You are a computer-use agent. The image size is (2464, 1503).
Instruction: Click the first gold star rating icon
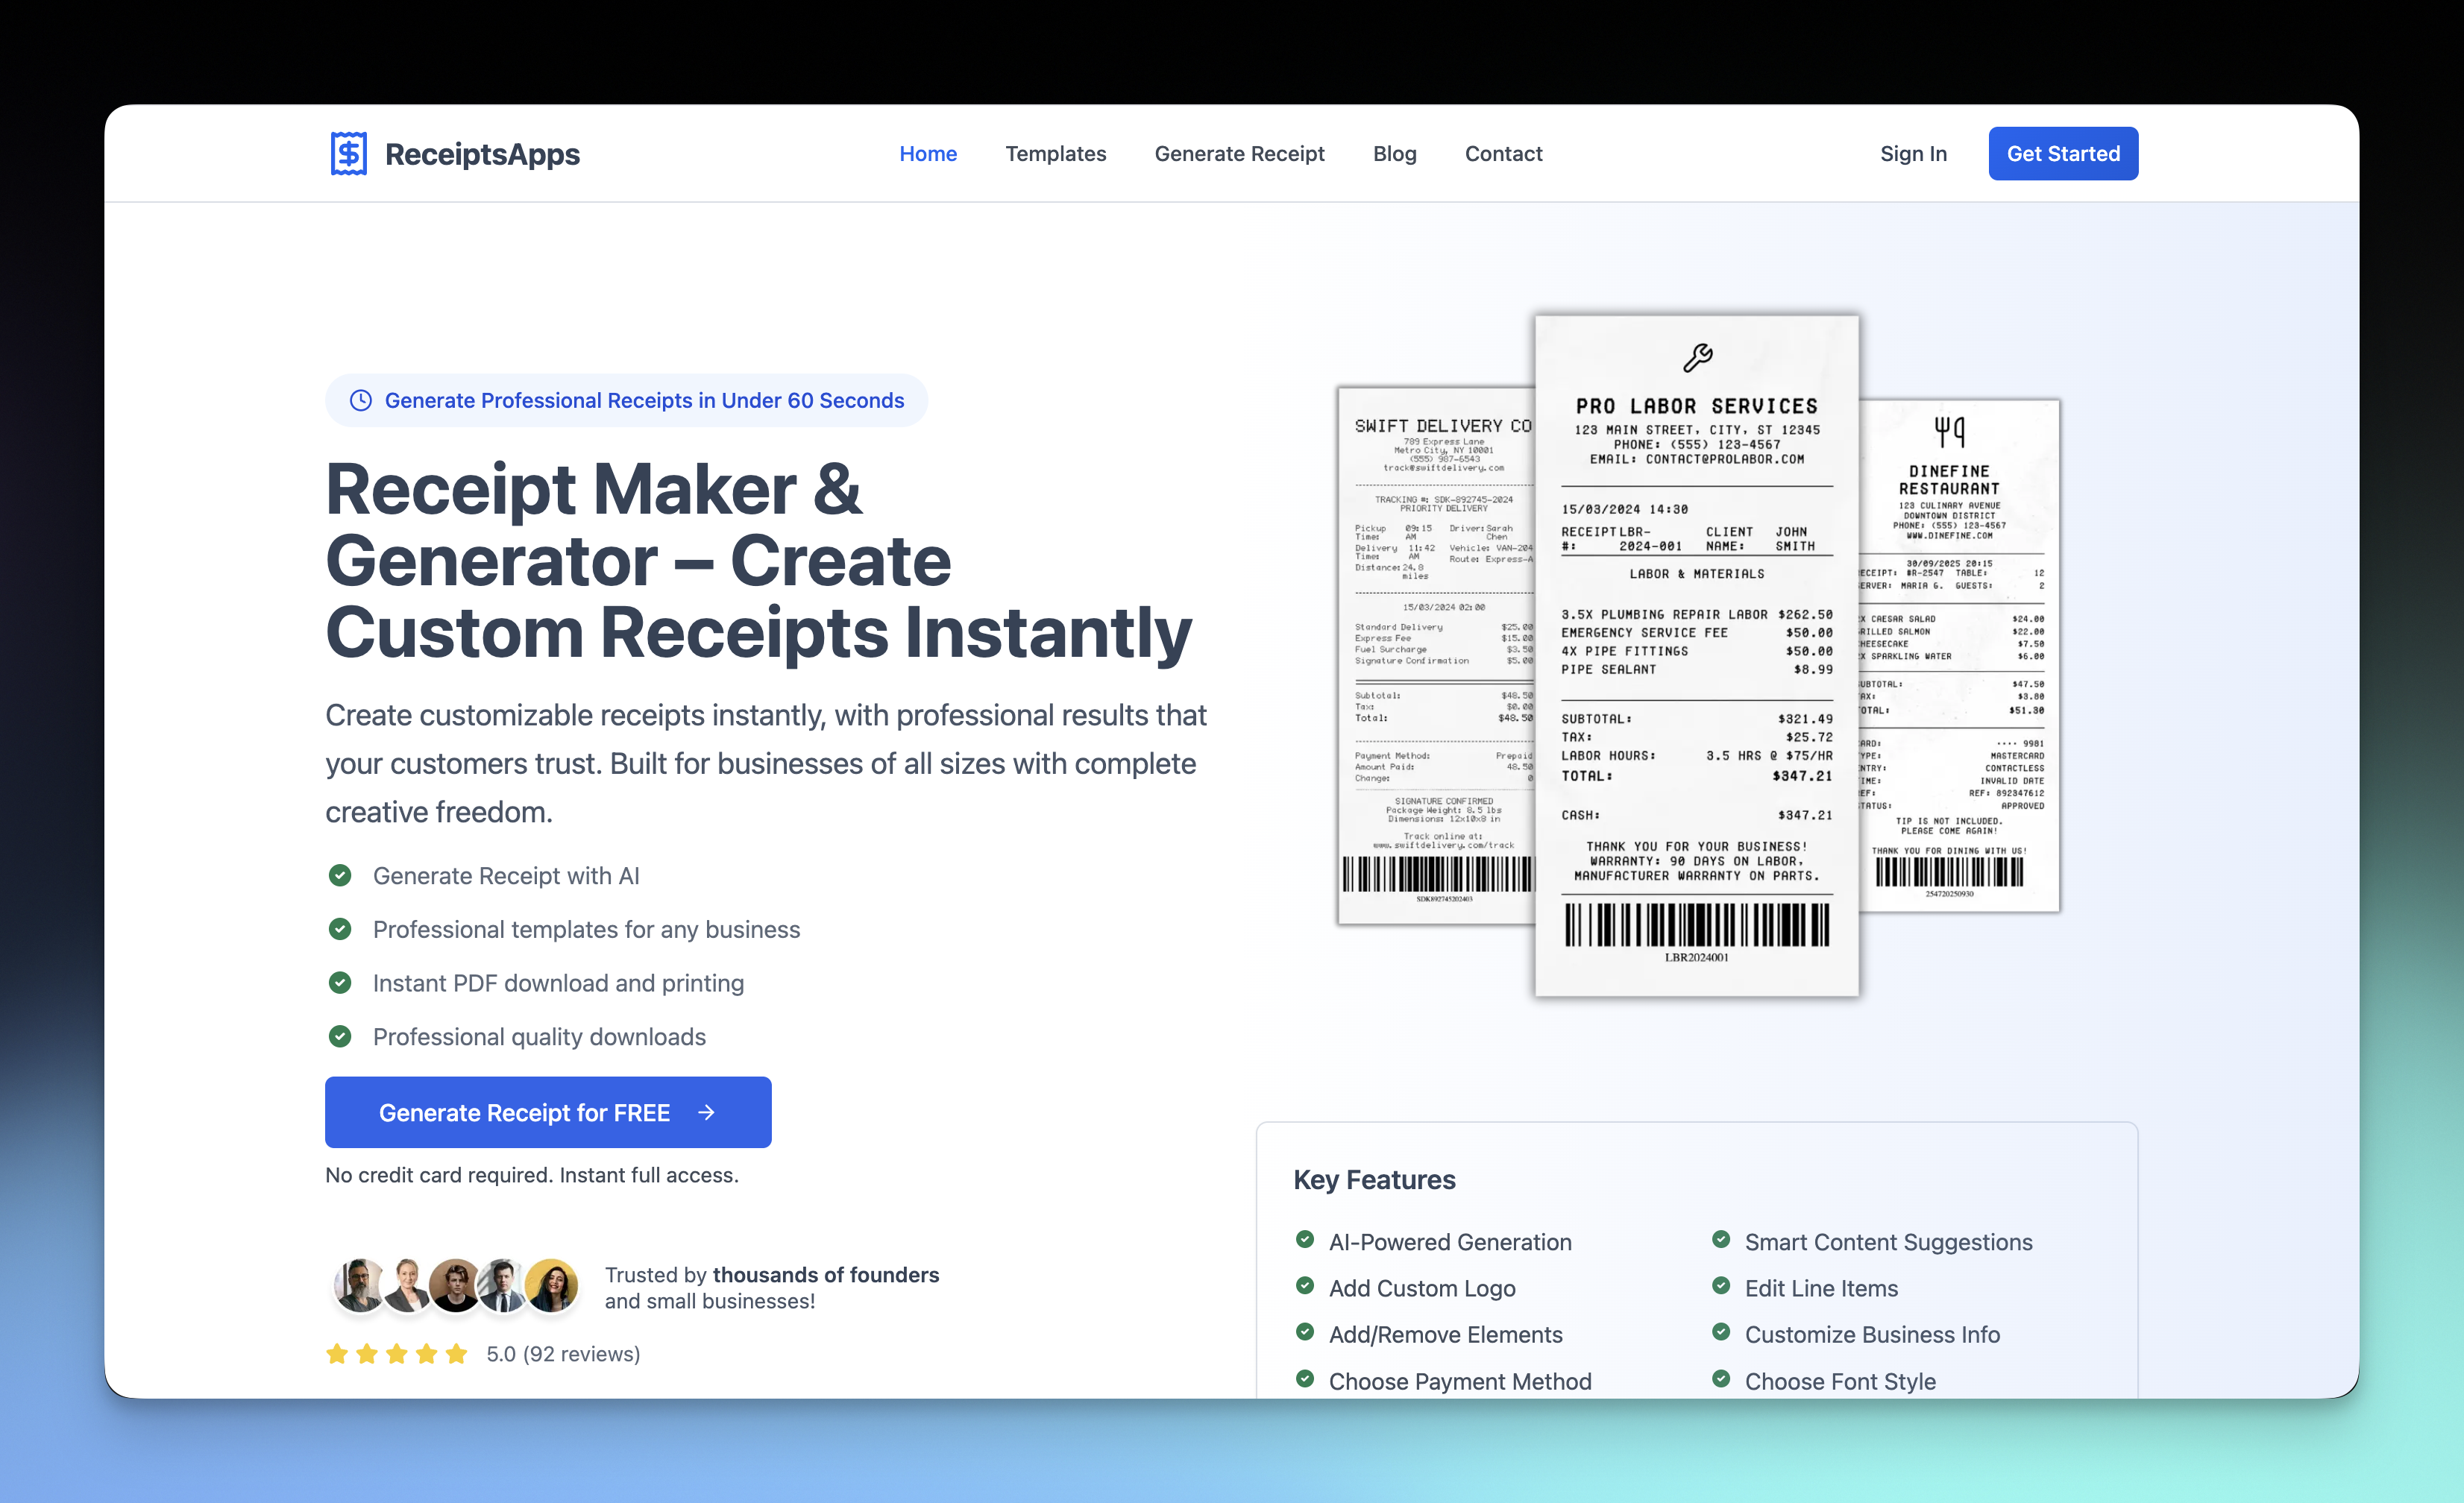click(x=337, y=1354)
